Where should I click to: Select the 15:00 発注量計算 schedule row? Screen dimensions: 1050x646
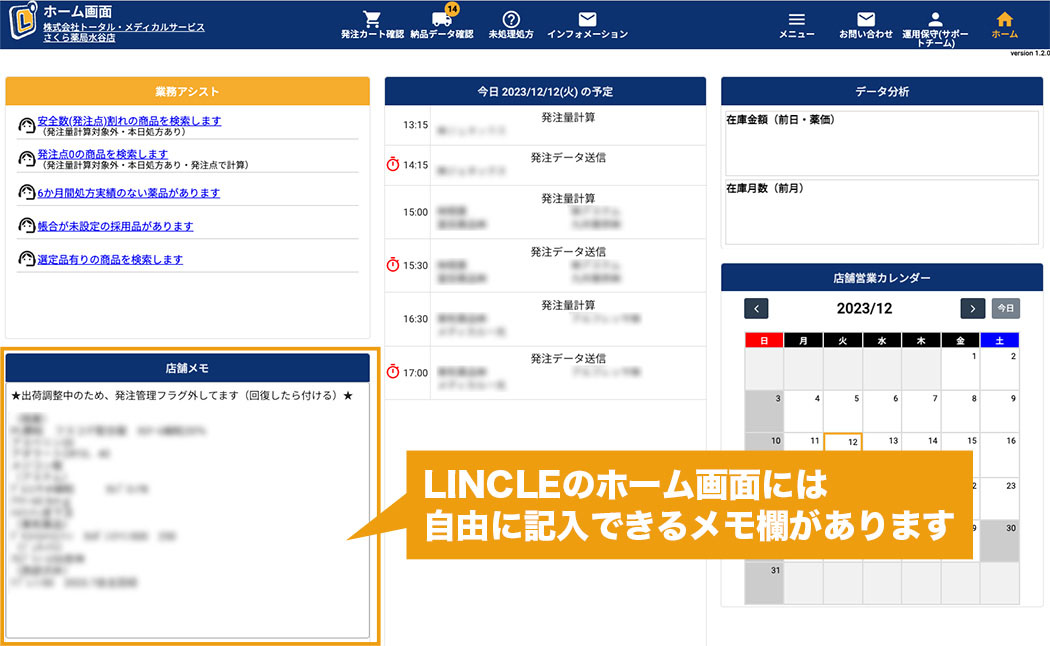click(x=545, y=212)
